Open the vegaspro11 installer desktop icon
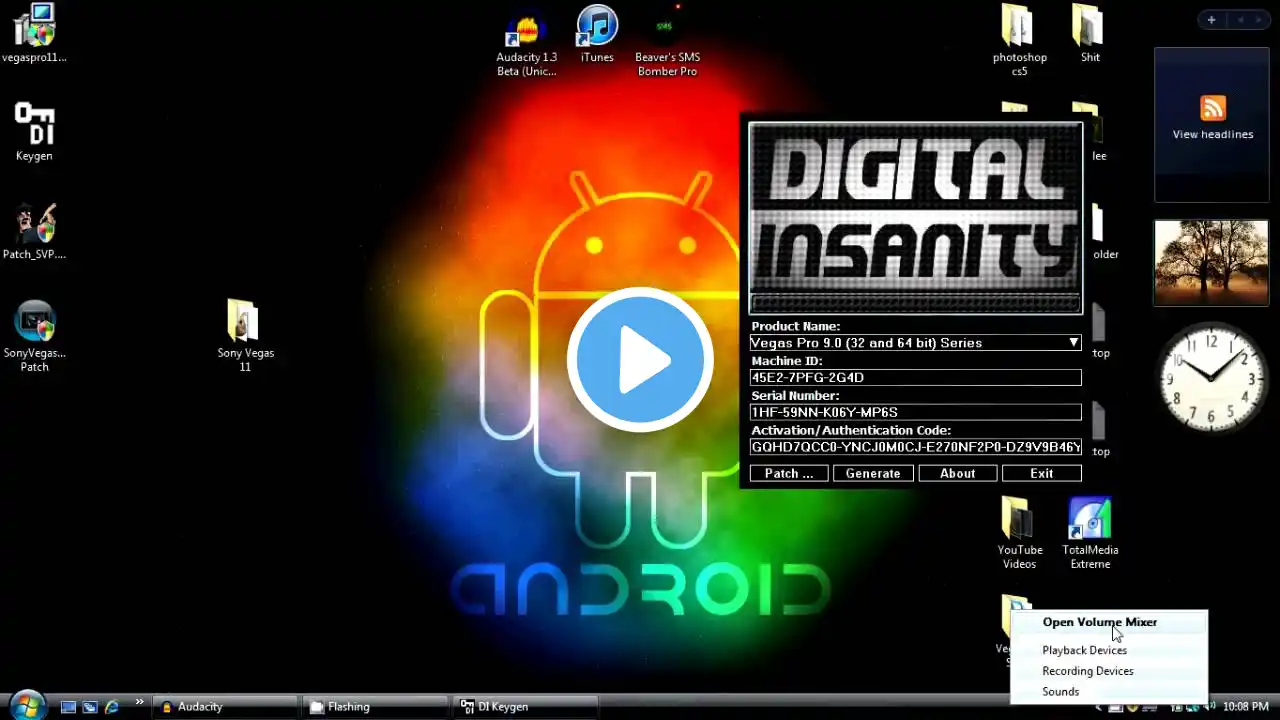This screenshot has width=1280, height=720. point(34,34)
